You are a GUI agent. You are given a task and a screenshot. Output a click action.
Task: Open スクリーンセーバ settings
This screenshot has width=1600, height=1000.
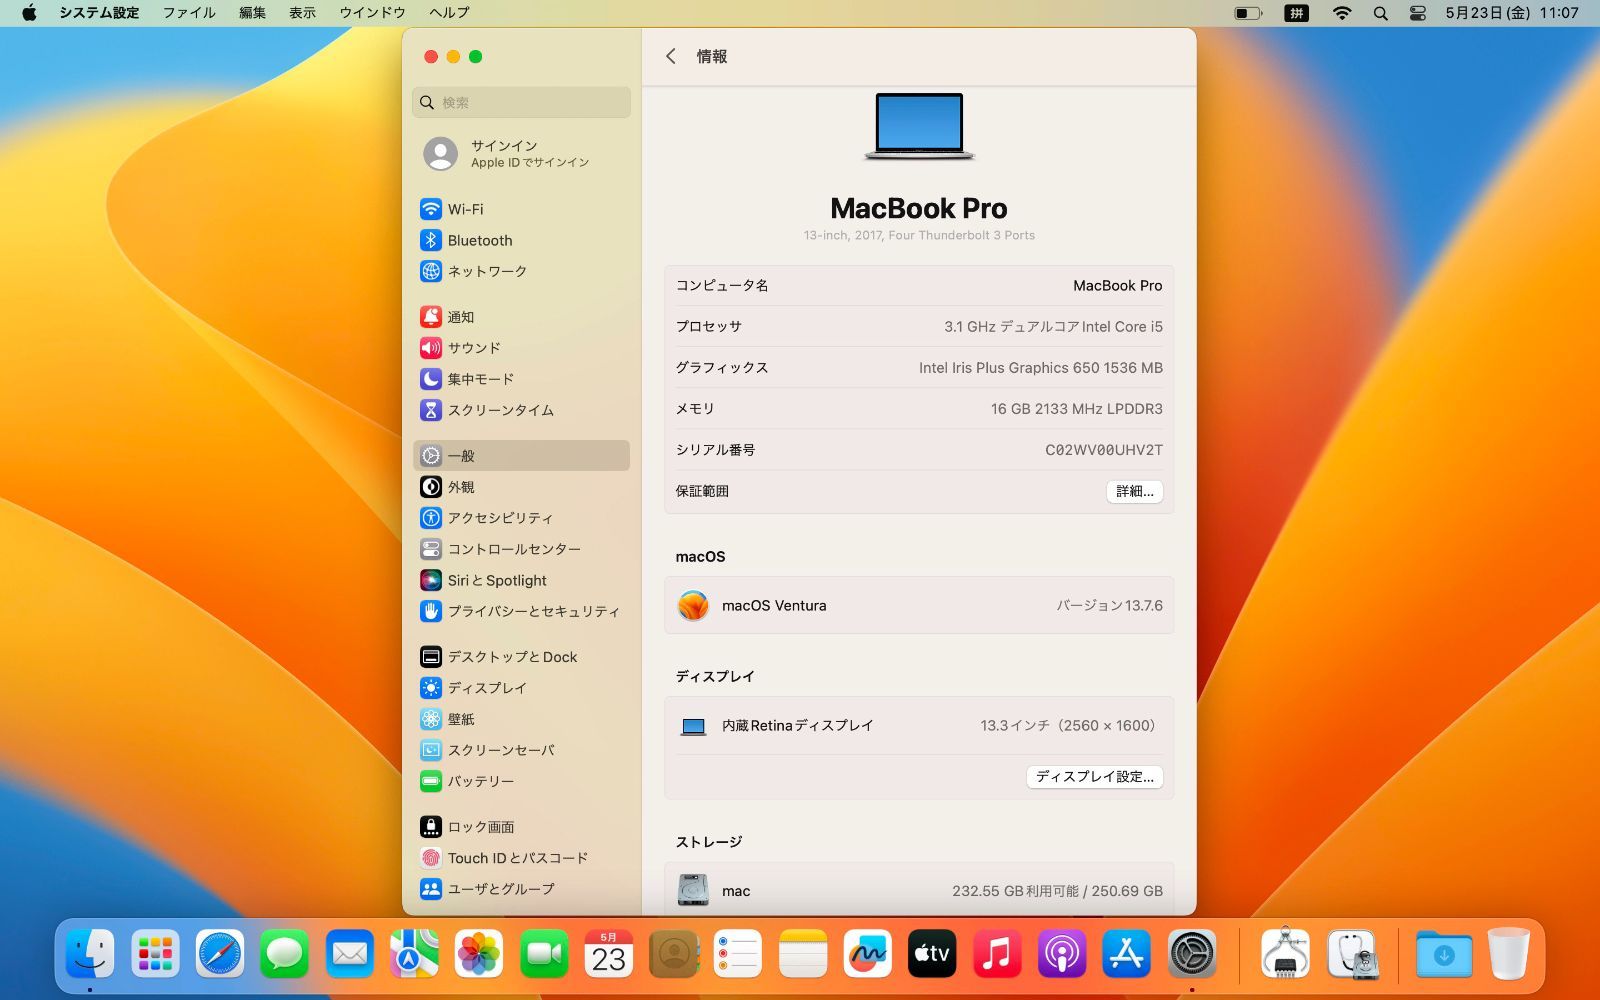pyautogui.click(x=521, y=750)
